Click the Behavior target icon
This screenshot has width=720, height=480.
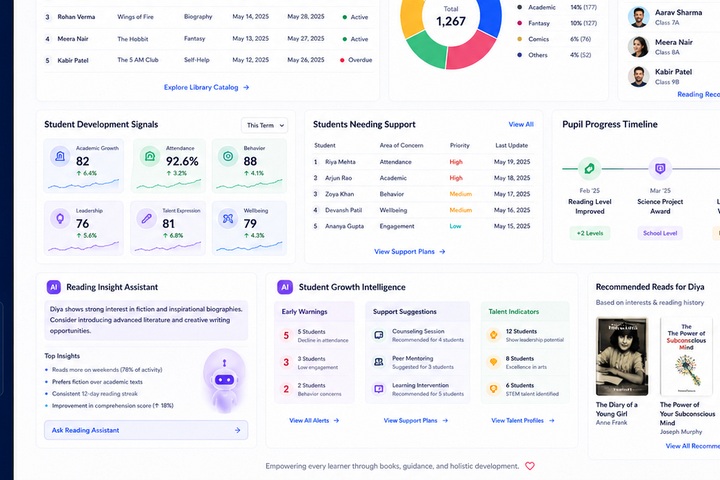click(228, 157)
